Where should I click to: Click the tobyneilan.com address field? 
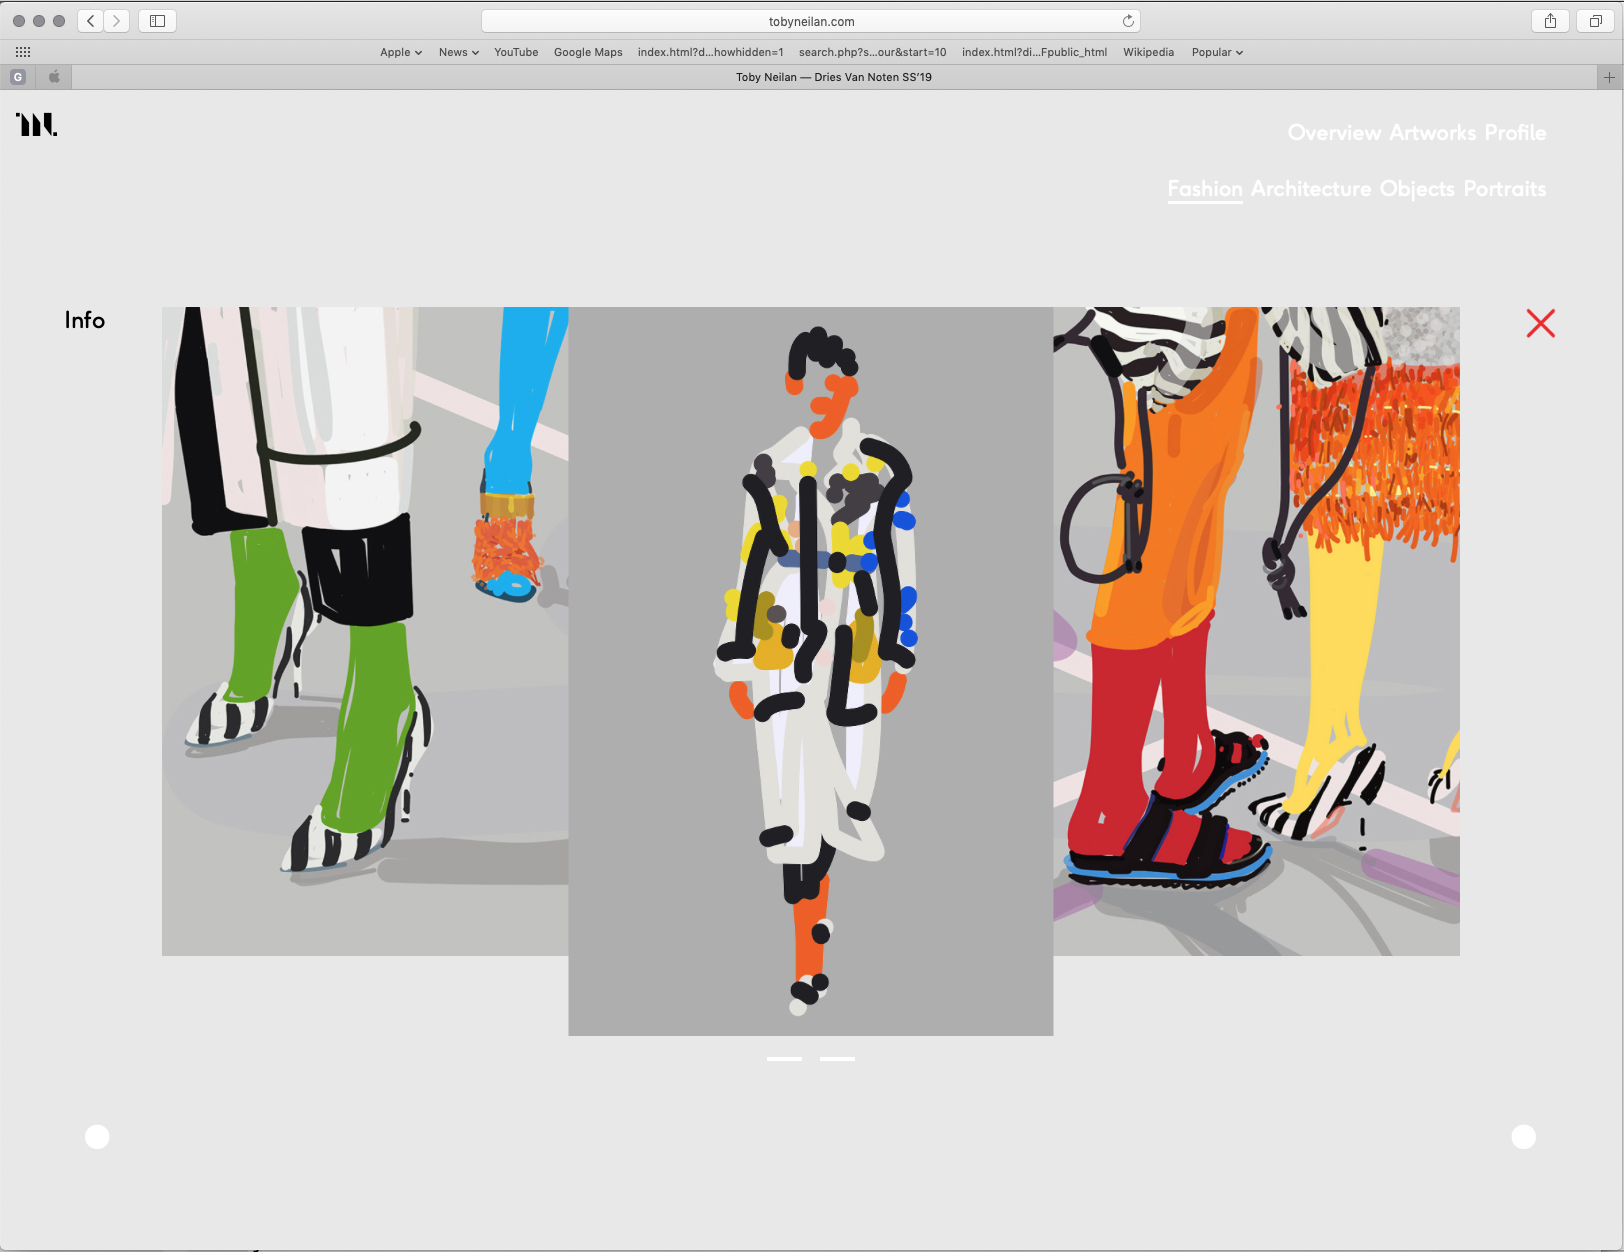click(810, 21)
